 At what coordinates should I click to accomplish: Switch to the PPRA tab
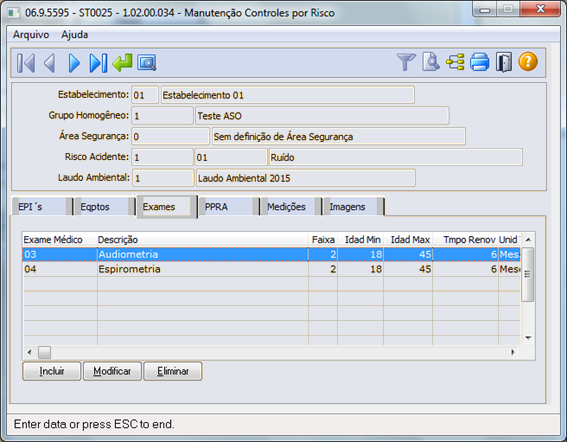(x=229, y=207)
